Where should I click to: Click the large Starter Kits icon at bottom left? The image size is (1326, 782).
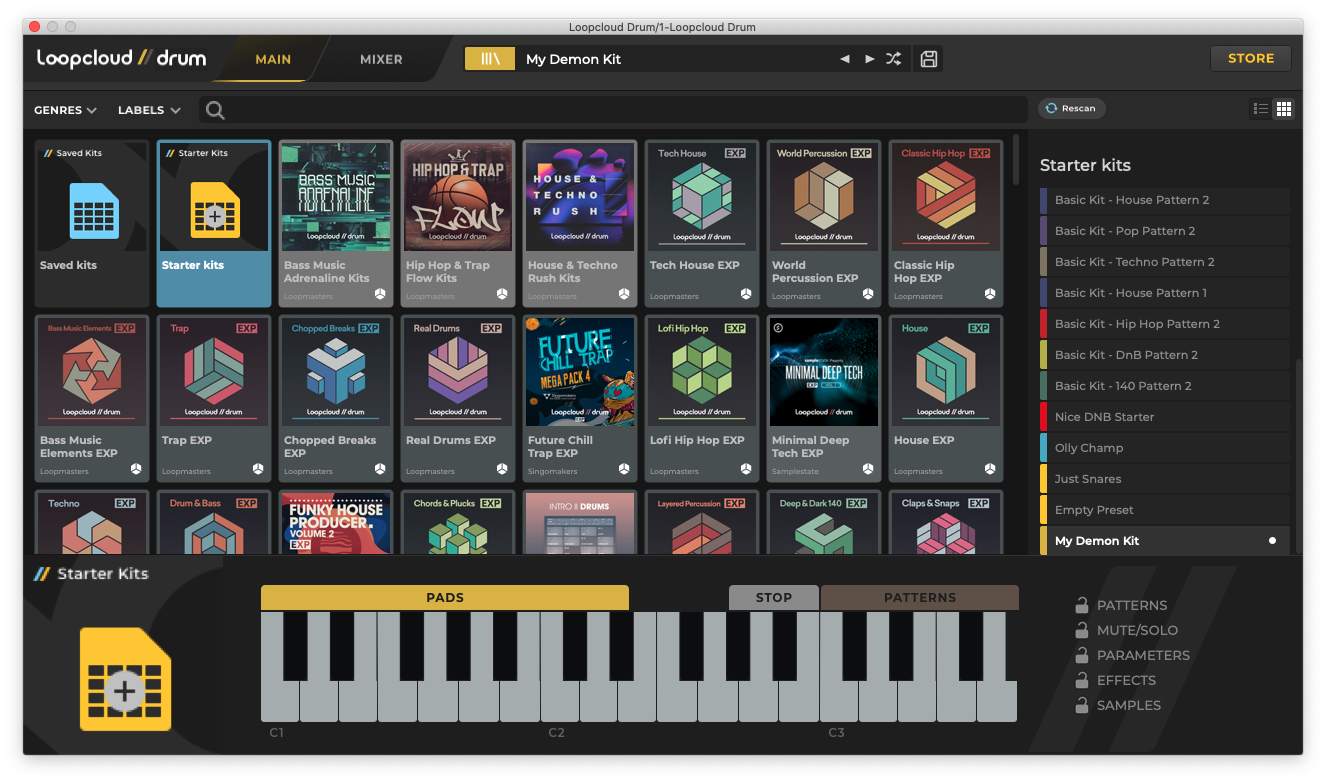point(126,679)
